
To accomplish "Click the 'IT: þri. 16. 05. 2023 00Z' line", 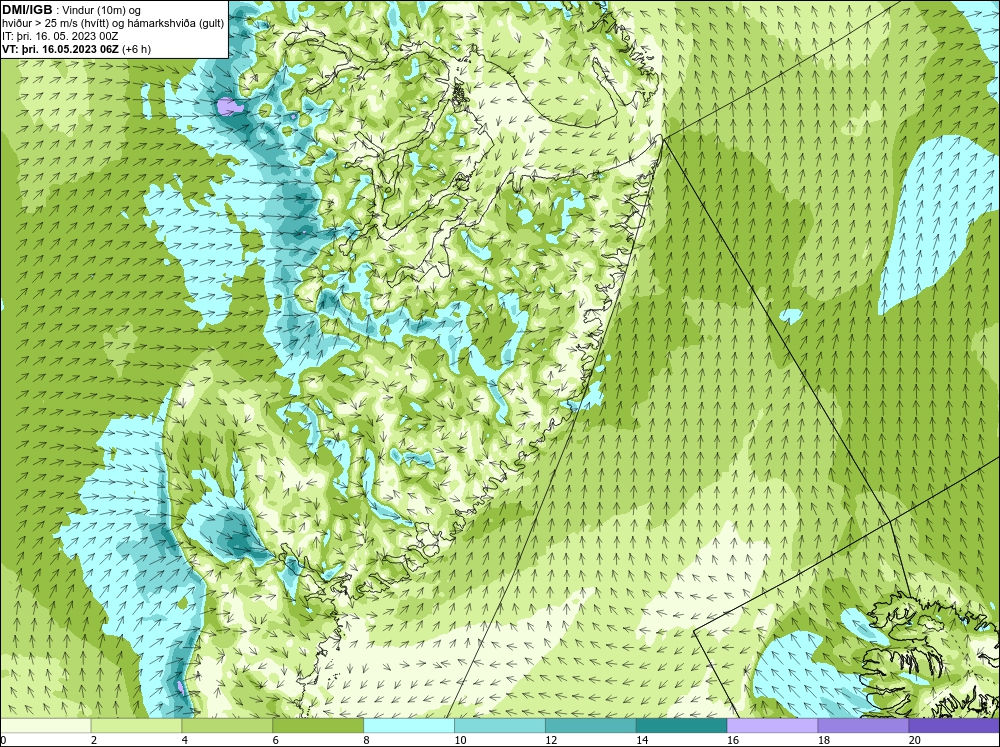I will (60, 36).
